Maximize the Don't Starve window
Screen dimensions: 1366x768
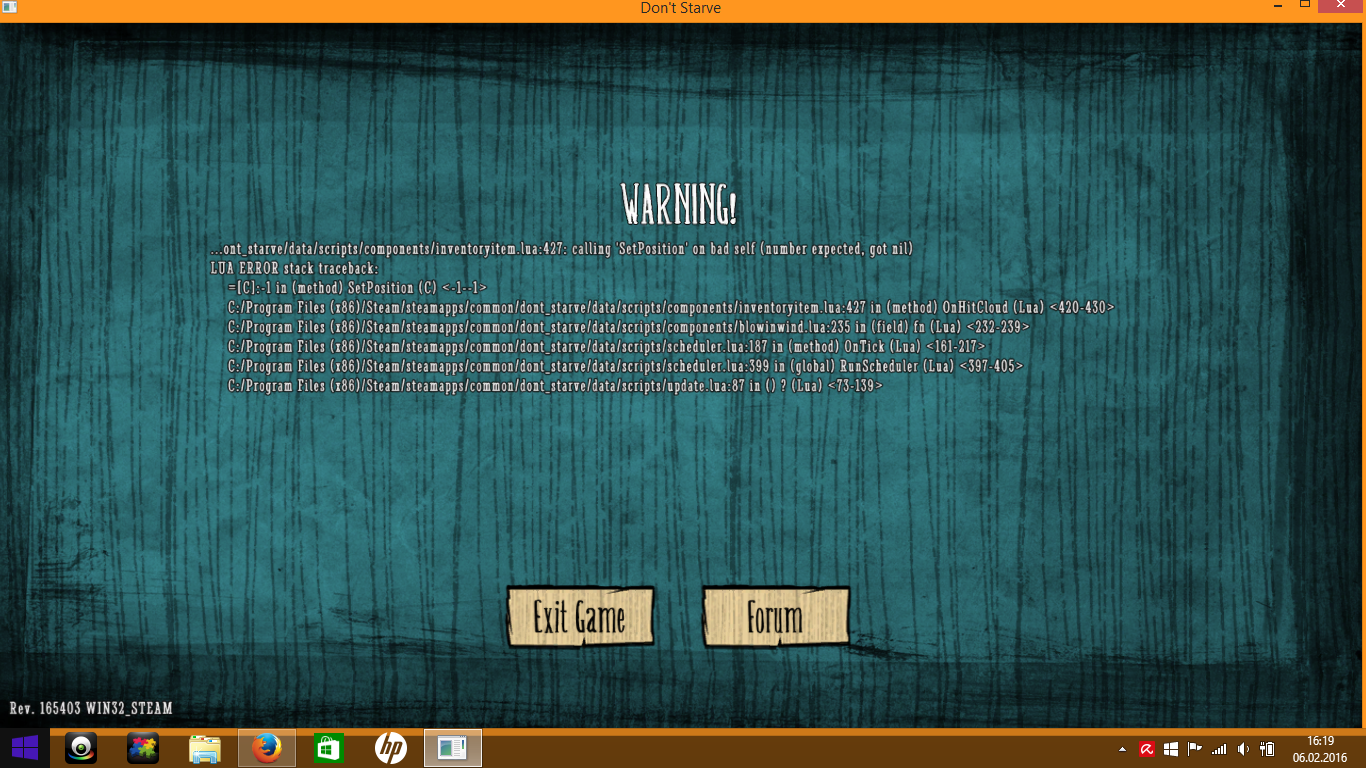(x=1304, y=6)
